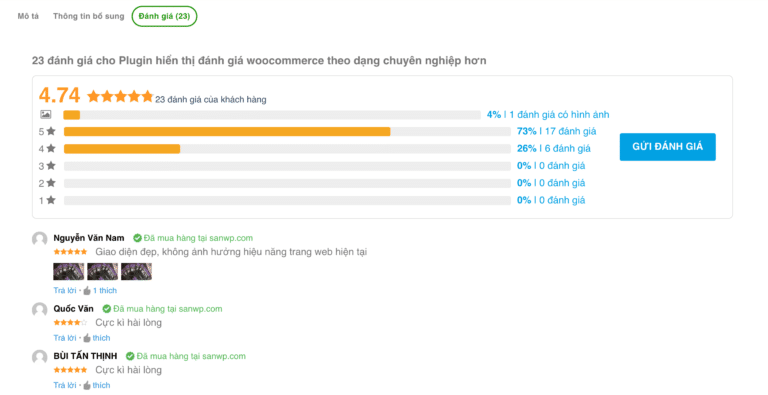The height and width of the screenshot is (395, 768).
Task: Like Quốc Văn's review via the thumbs-up icon
Action: pyautogui.click(x=87, y=338)
